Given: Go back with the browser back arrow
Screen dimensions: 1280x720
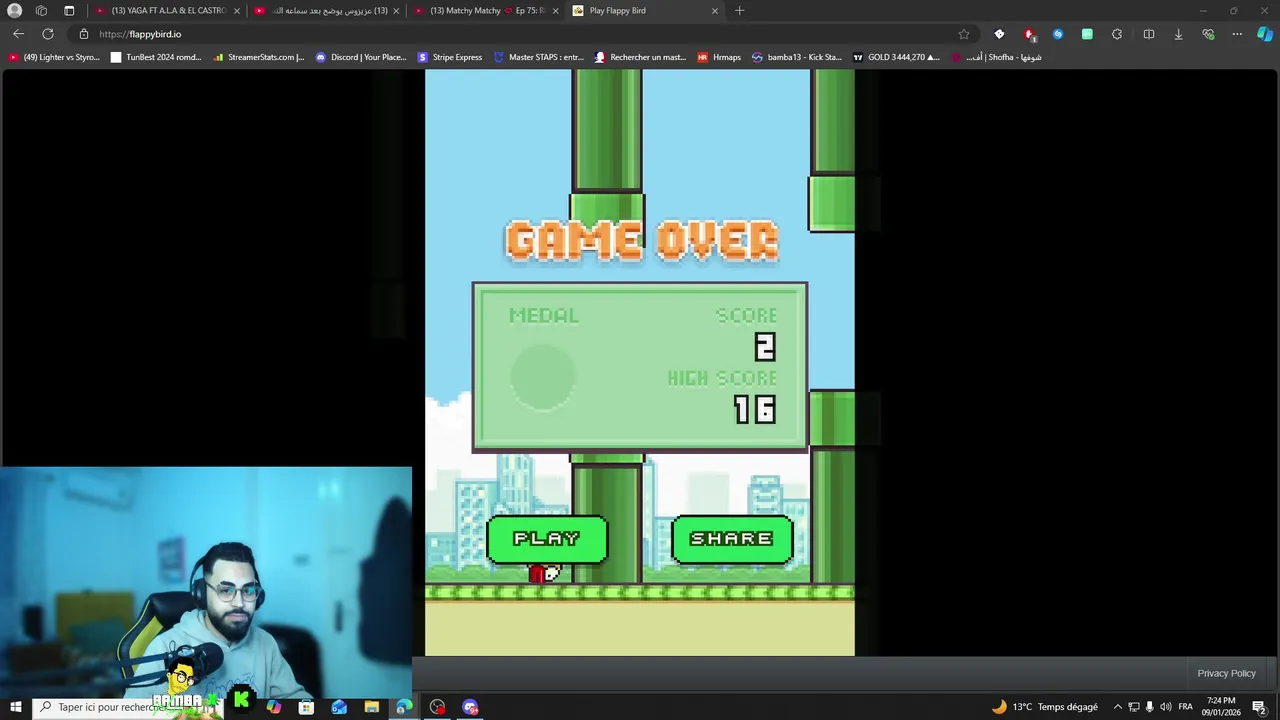Looking at the screenshot, I should click(x=18, y=34).
